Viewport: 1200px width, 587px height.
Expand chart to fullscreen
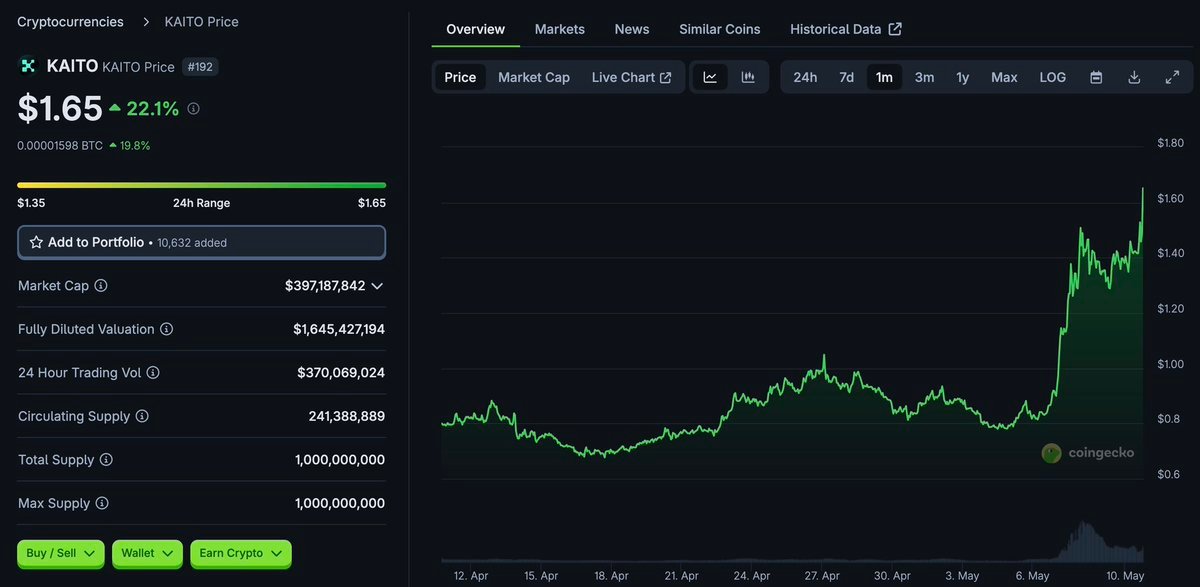pyautogui.click(x=1172, y=77)
